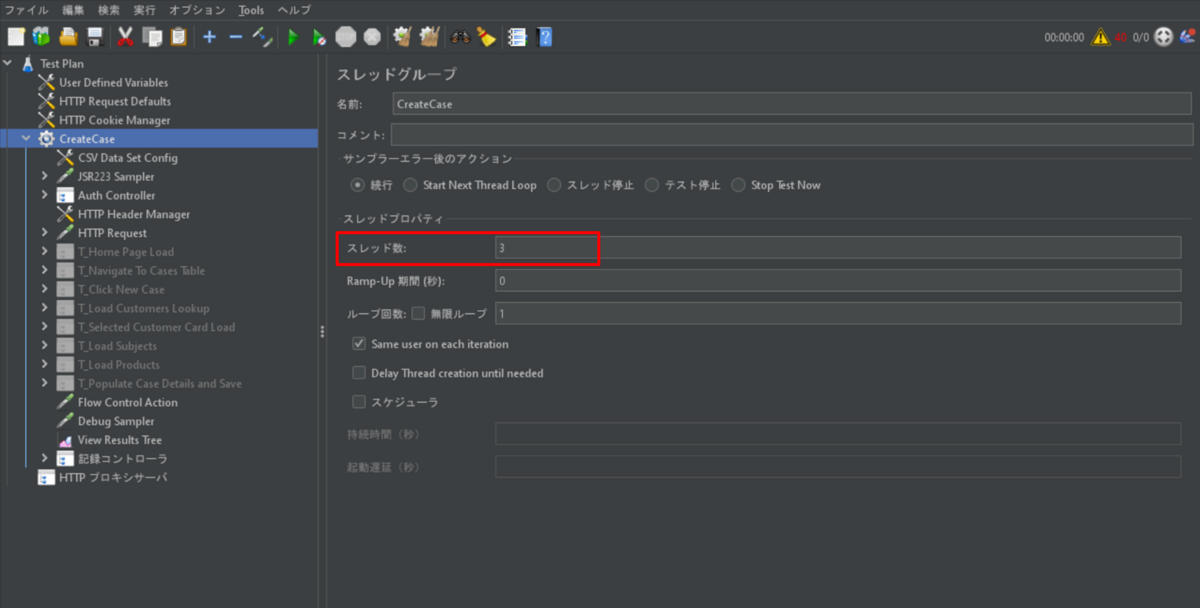The width and height of the screenshot is (1200, 608).
Task: Toggle the 無限ループ checkbox
Action: tap(418, 313)
